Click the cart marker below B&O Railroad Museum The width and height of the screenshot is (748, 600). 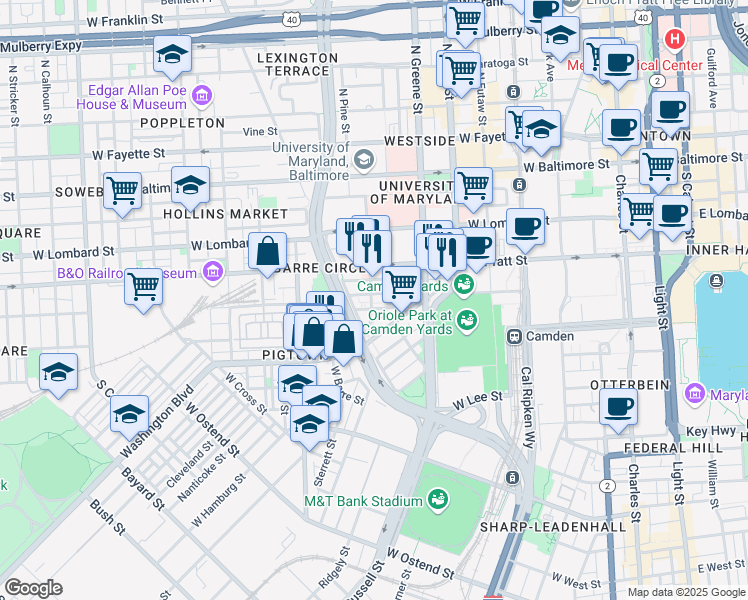[144, 289]
